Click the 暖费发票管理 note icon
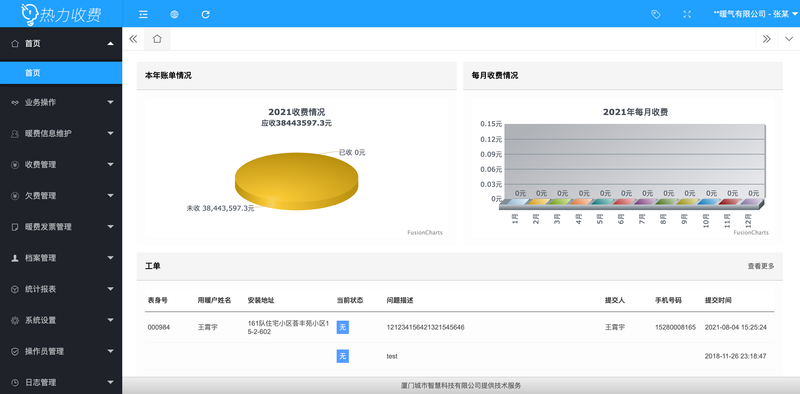 tap(15, 227)
